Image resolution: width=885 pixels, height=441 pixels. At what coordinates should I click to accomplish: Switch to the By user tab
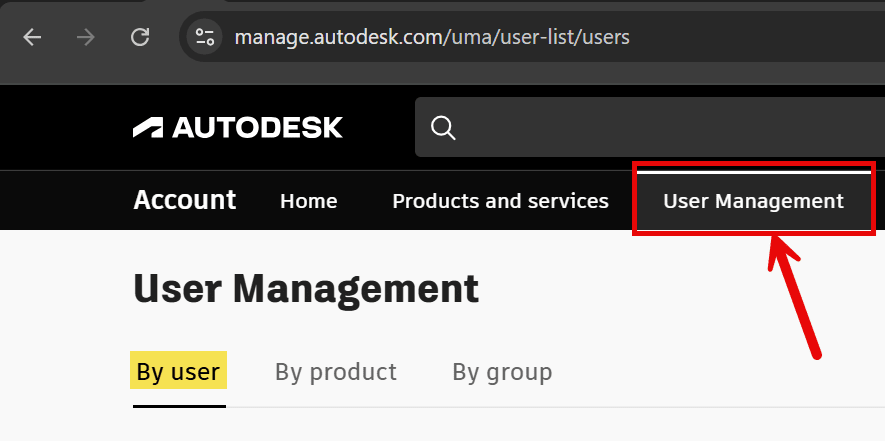coord(178,372)
